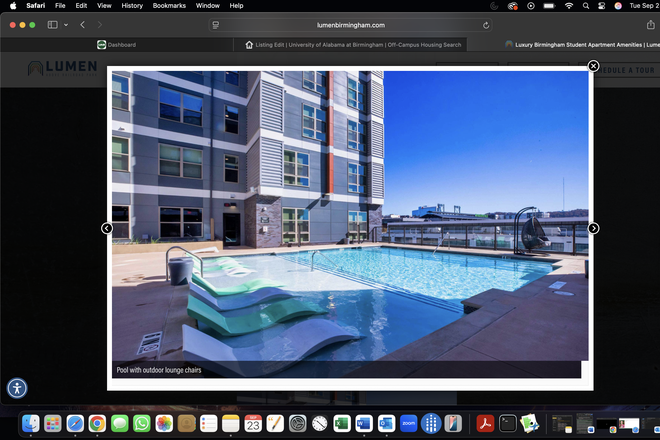The height and width of the screenshot is (440, 660).
Task: Close the photo lightbox with X button
Action: pos(593,66)
